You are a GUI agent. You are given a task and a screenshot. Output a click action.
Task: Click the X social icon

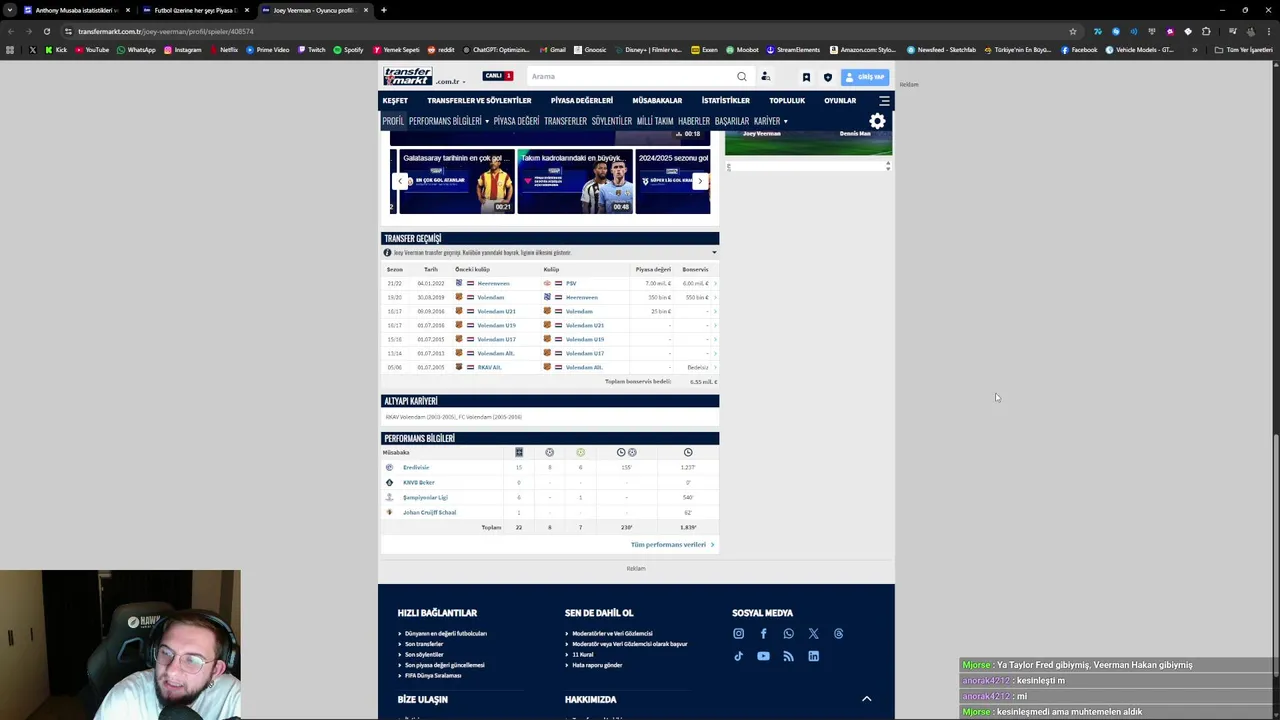[x=813, y=633]
